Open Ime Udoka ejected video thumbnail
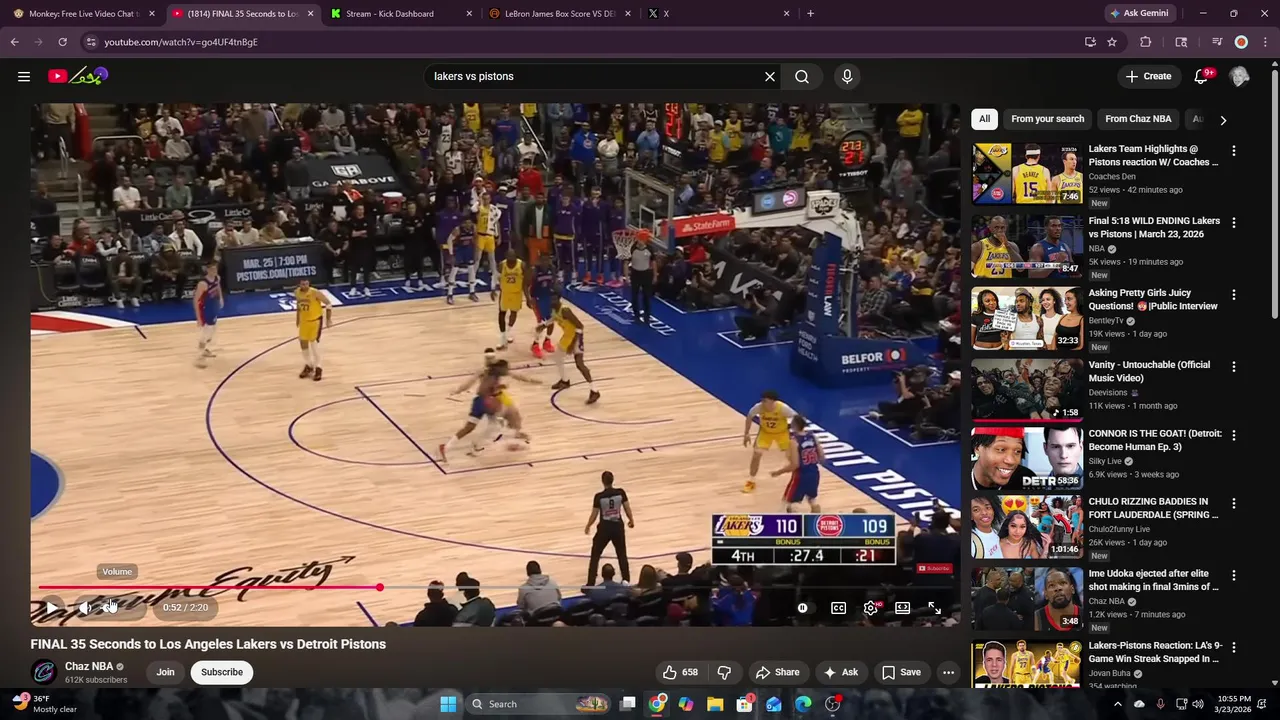1280x720 pixels. point(1027,599)
